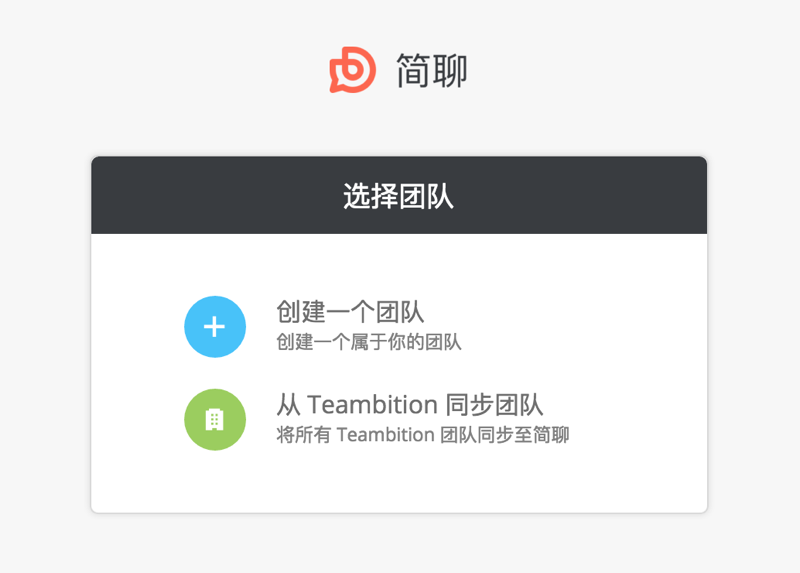Click the 选择团队 header title
This screenshot has height=573, width=800.
pos(398,196)
